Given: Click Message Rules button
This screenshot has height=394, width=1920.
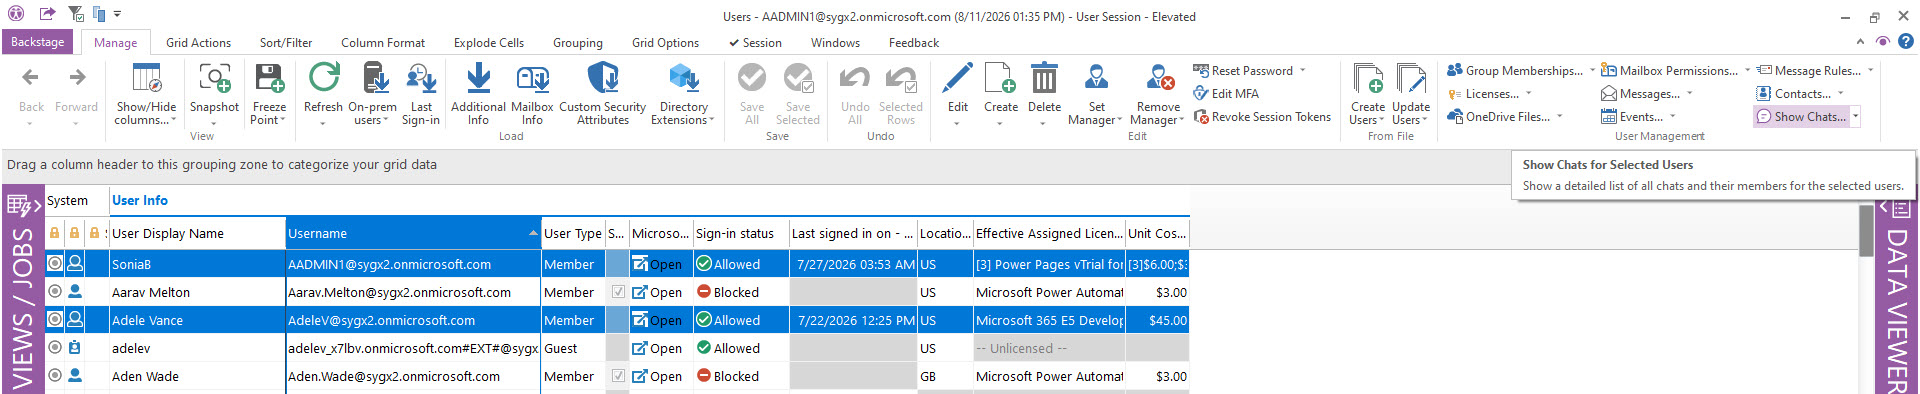Looking at the screenshot, I should click(1809, 71).
